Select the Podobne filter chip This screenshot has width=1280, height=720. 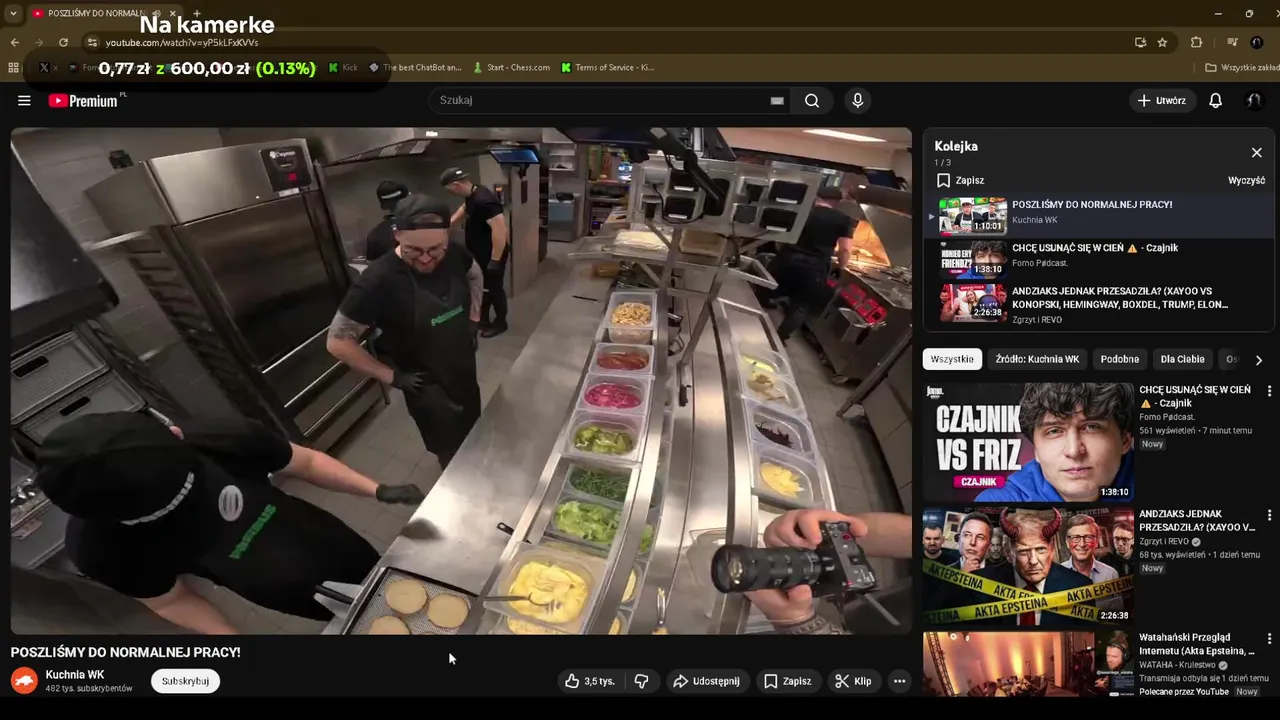(1120, 359)
